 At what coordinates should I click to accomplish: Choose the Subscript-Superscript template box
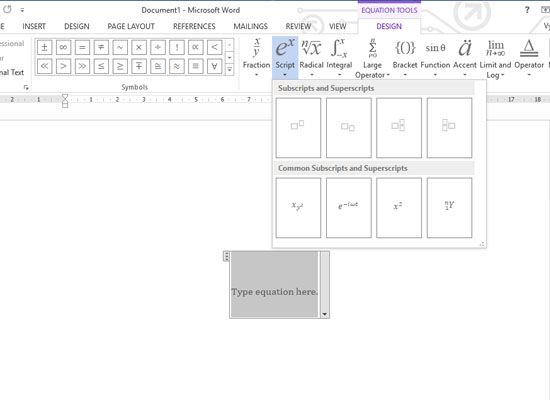[x=399, y=128]
